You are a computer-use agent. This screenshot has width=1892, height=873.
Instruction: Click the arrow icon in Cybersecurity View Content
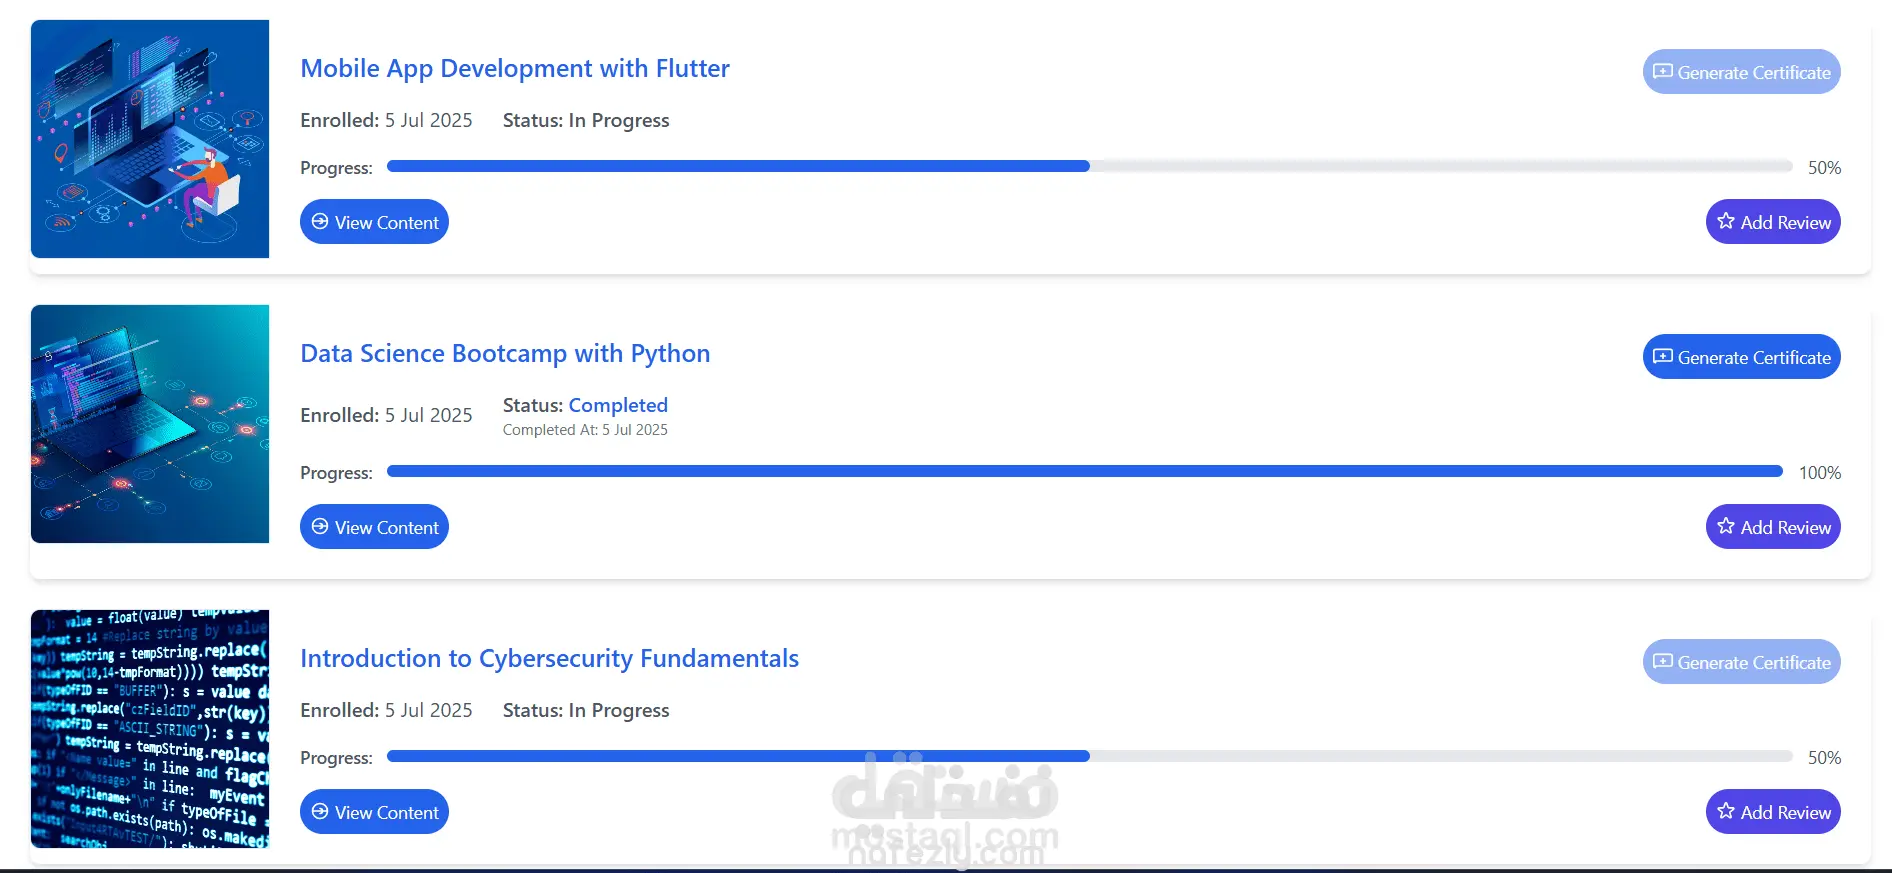click(x=320, y=812)
